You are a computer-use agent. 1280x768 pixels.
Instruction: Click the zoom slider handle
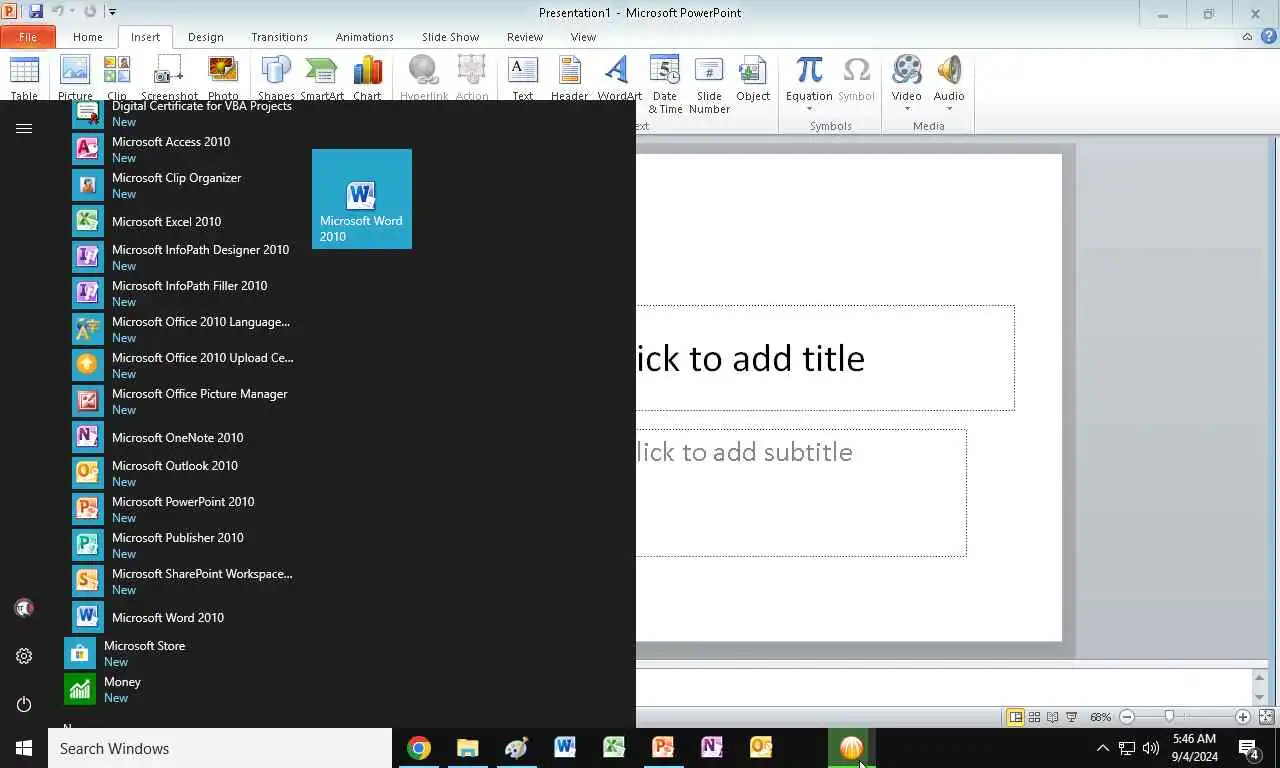coord(1169,717)
